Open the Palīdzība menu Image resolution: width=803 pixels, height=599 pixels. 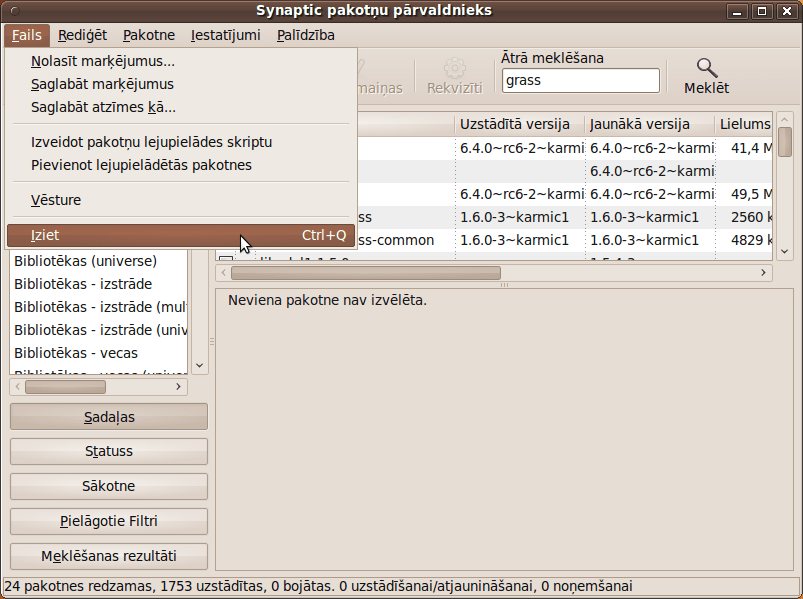tap(306, 35)
